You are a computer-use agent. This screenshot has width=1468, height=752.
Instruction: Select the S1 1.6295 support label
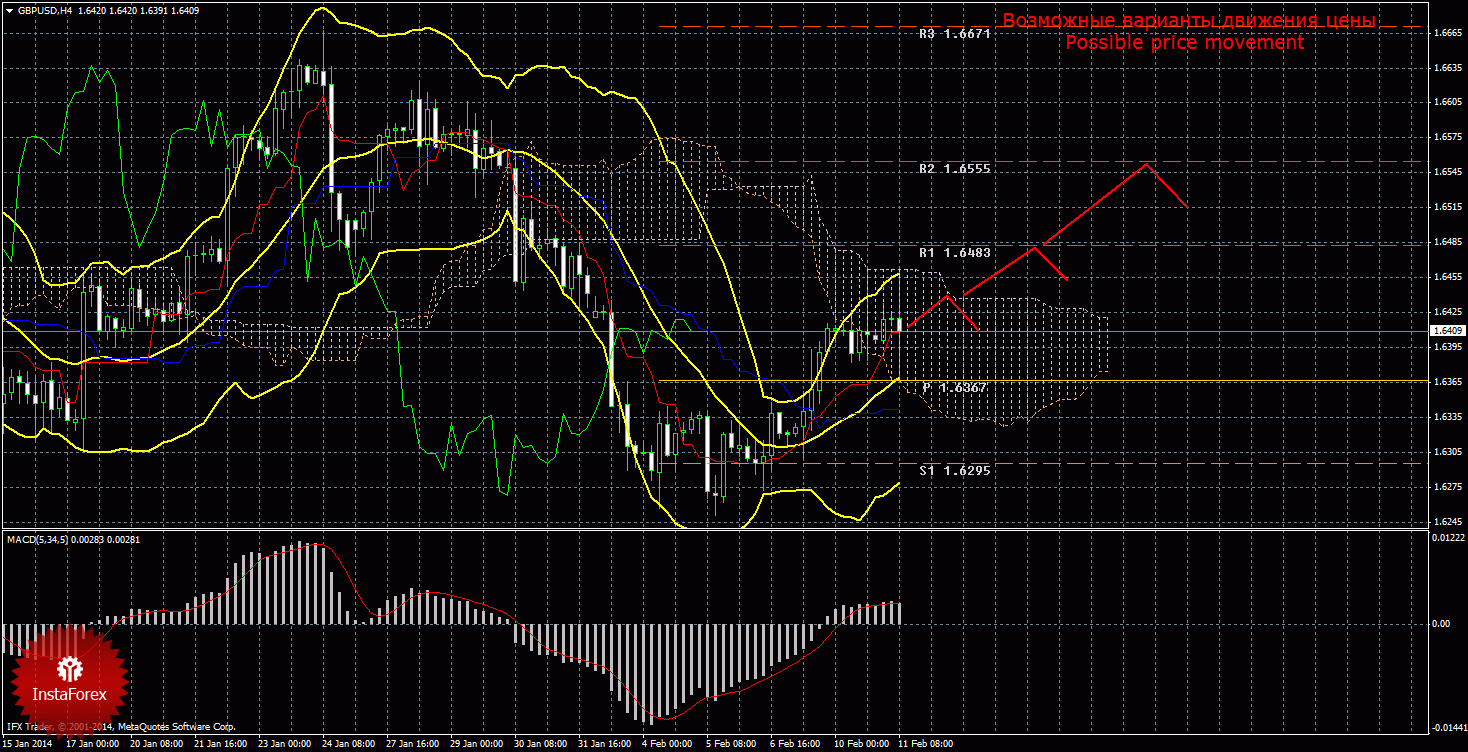pos(955,469)
